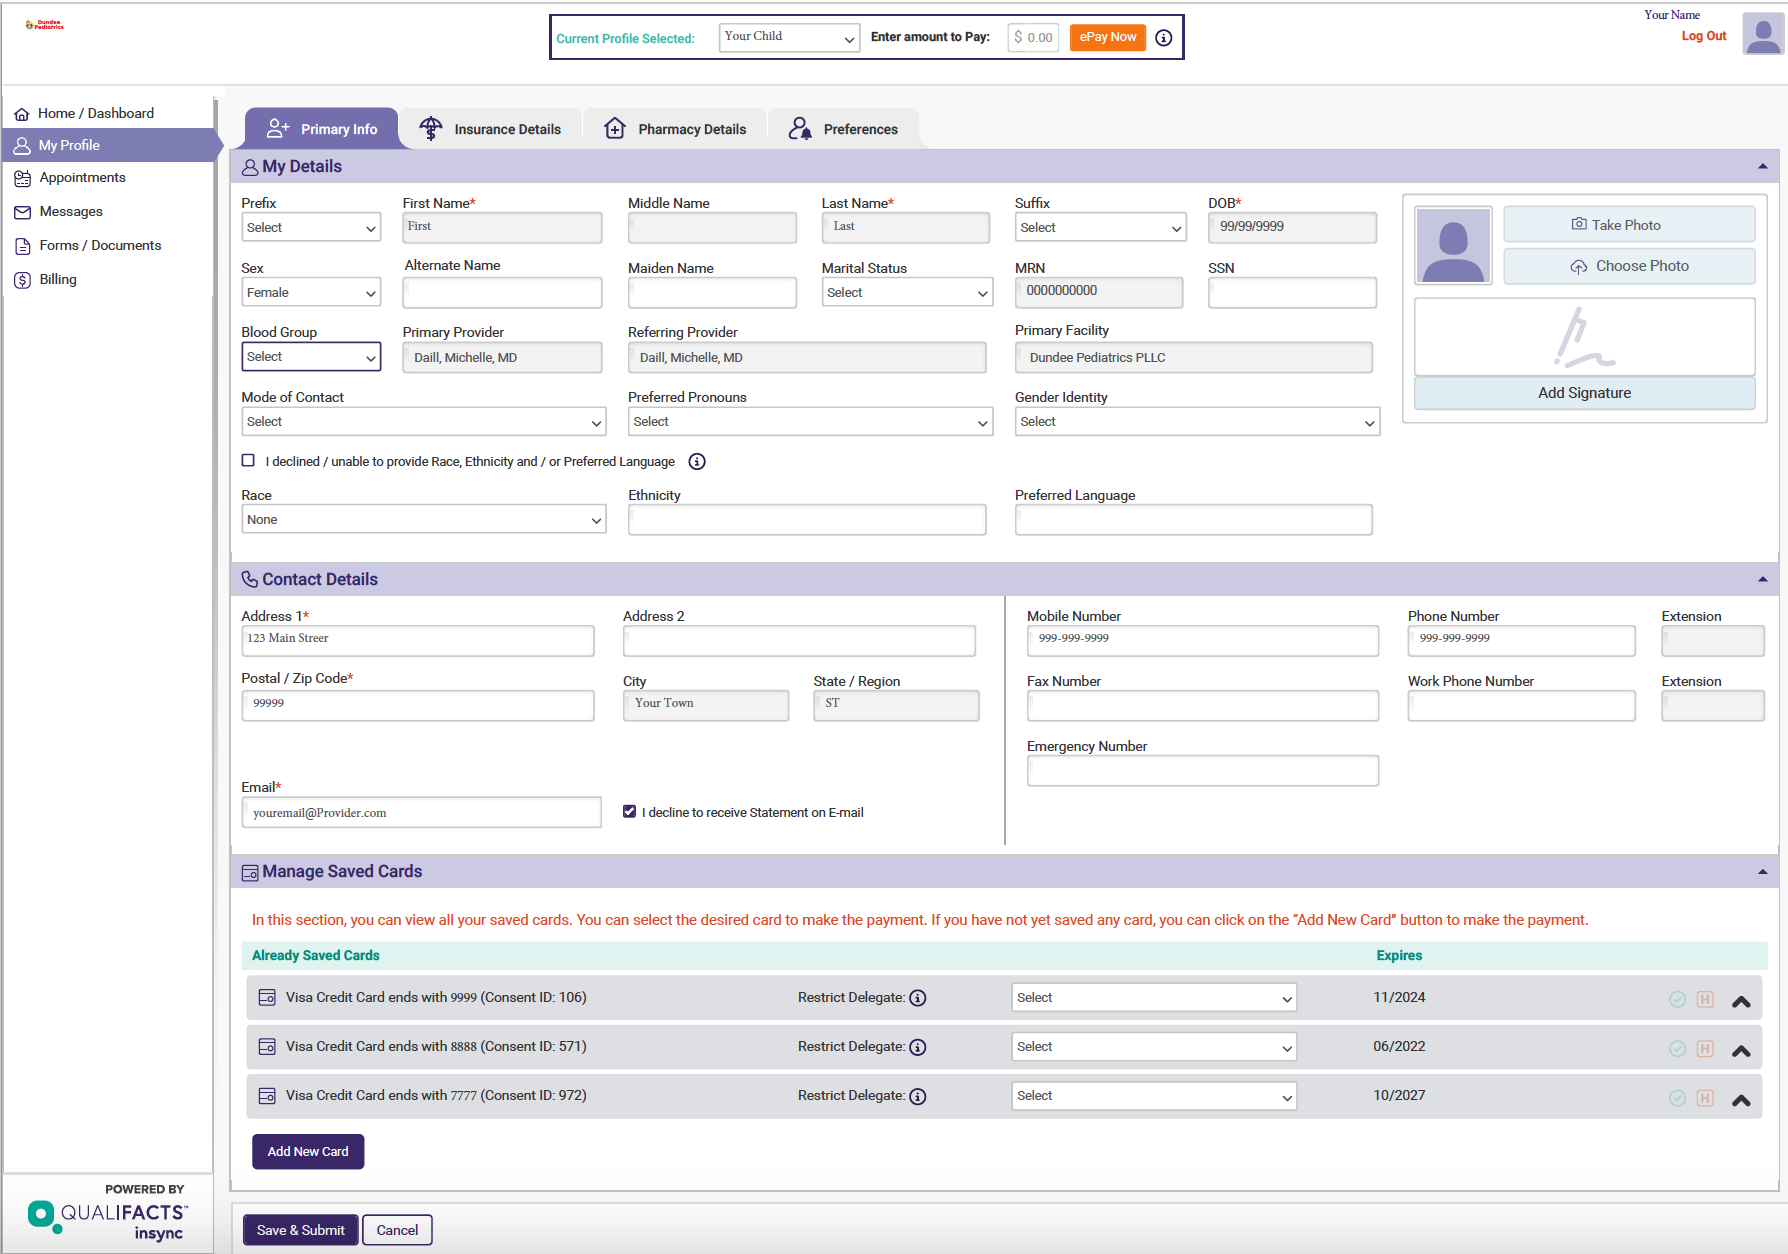
Task: Open the Pharmacy Details tab
Action: coord(676,129)
